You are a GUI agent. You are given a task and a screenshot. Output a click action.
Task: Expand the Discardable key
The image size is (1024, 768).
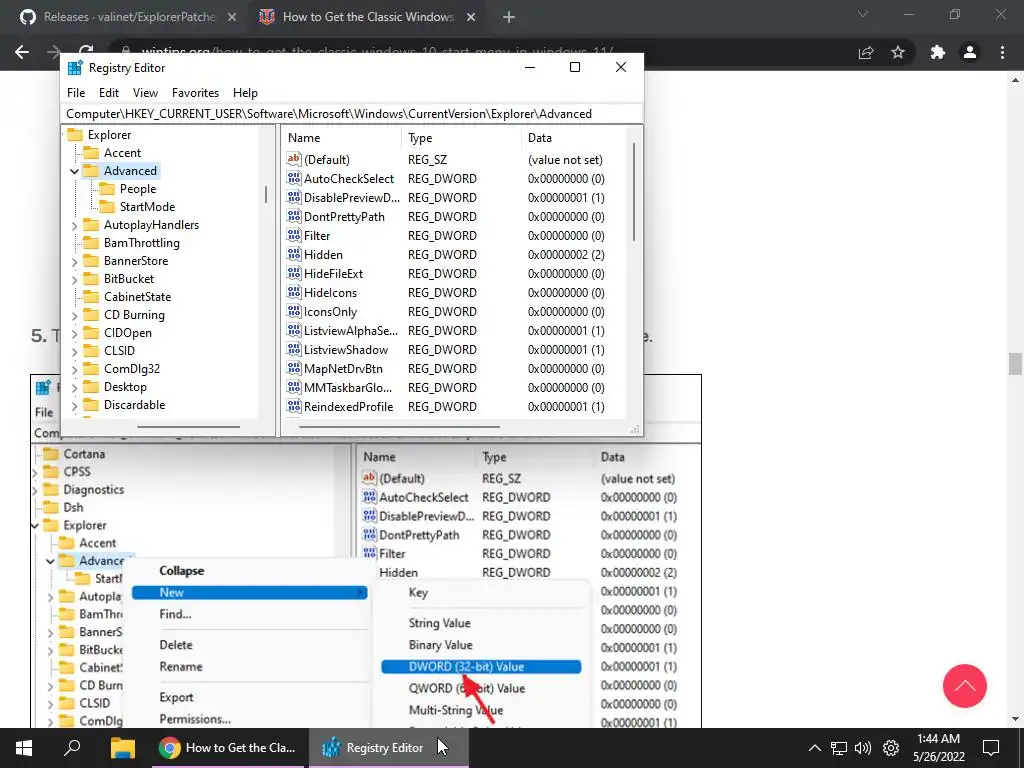(74, 405)
